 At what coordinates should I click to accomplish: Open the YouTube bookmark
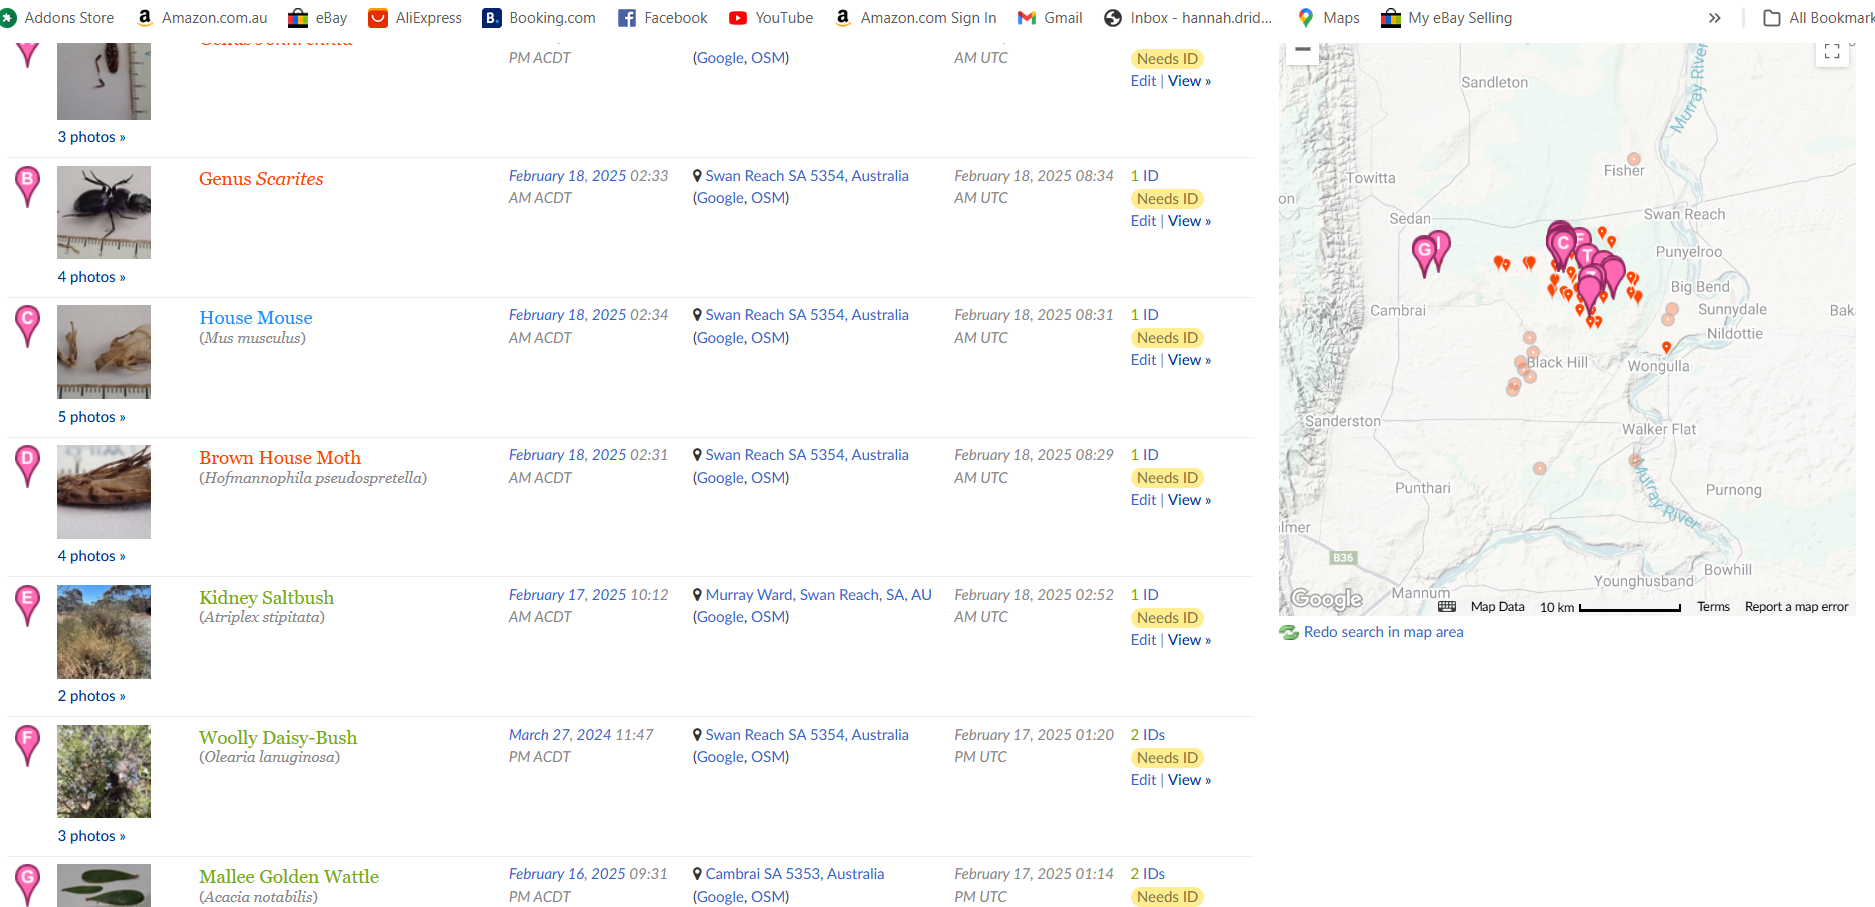coord(771,18)
